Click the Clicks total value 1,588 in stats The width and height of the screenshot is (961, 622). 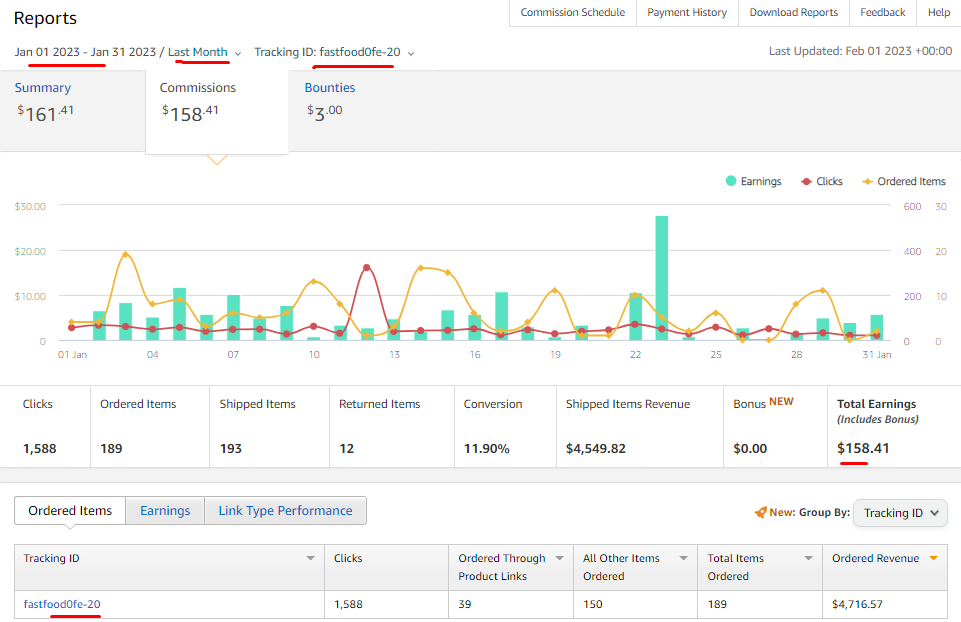pyautogui.click(x=40, y=449)
